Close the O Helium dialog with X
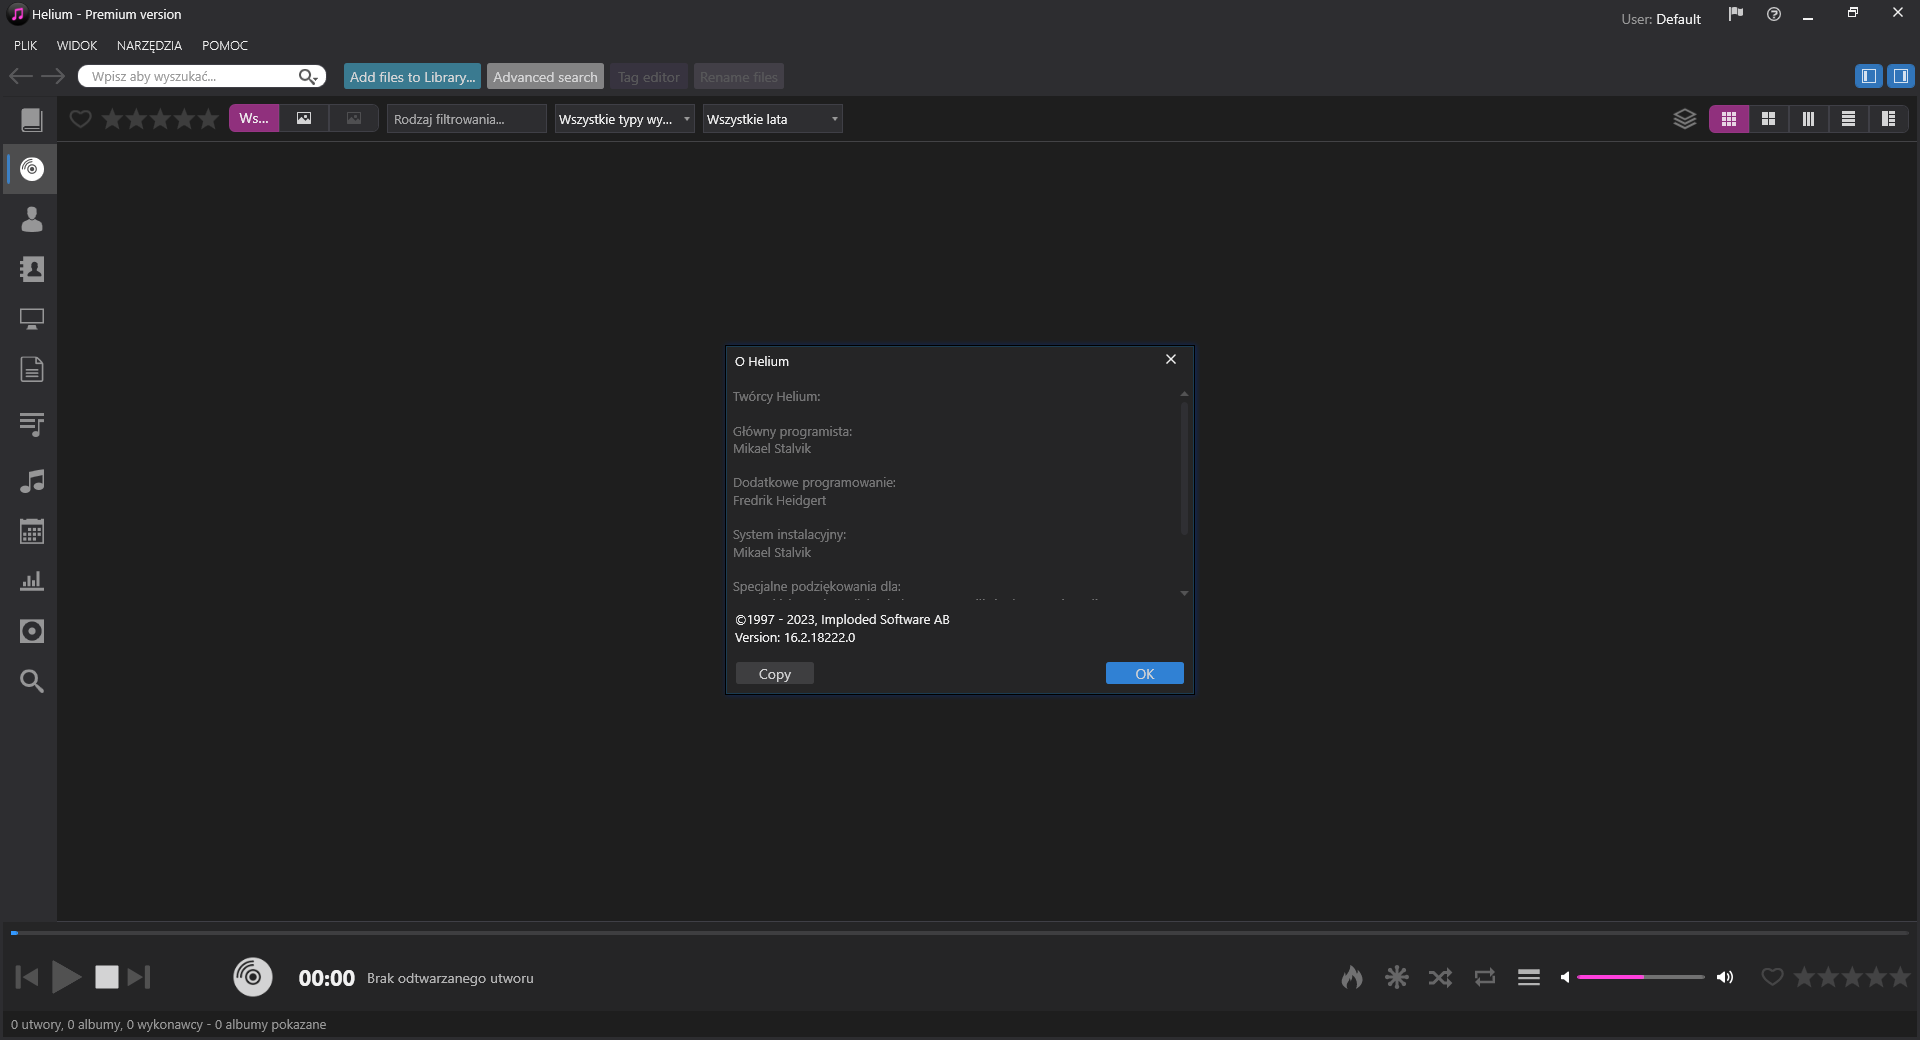The width and height of the screenshot is (1920, 1040). pos(1171,360)
